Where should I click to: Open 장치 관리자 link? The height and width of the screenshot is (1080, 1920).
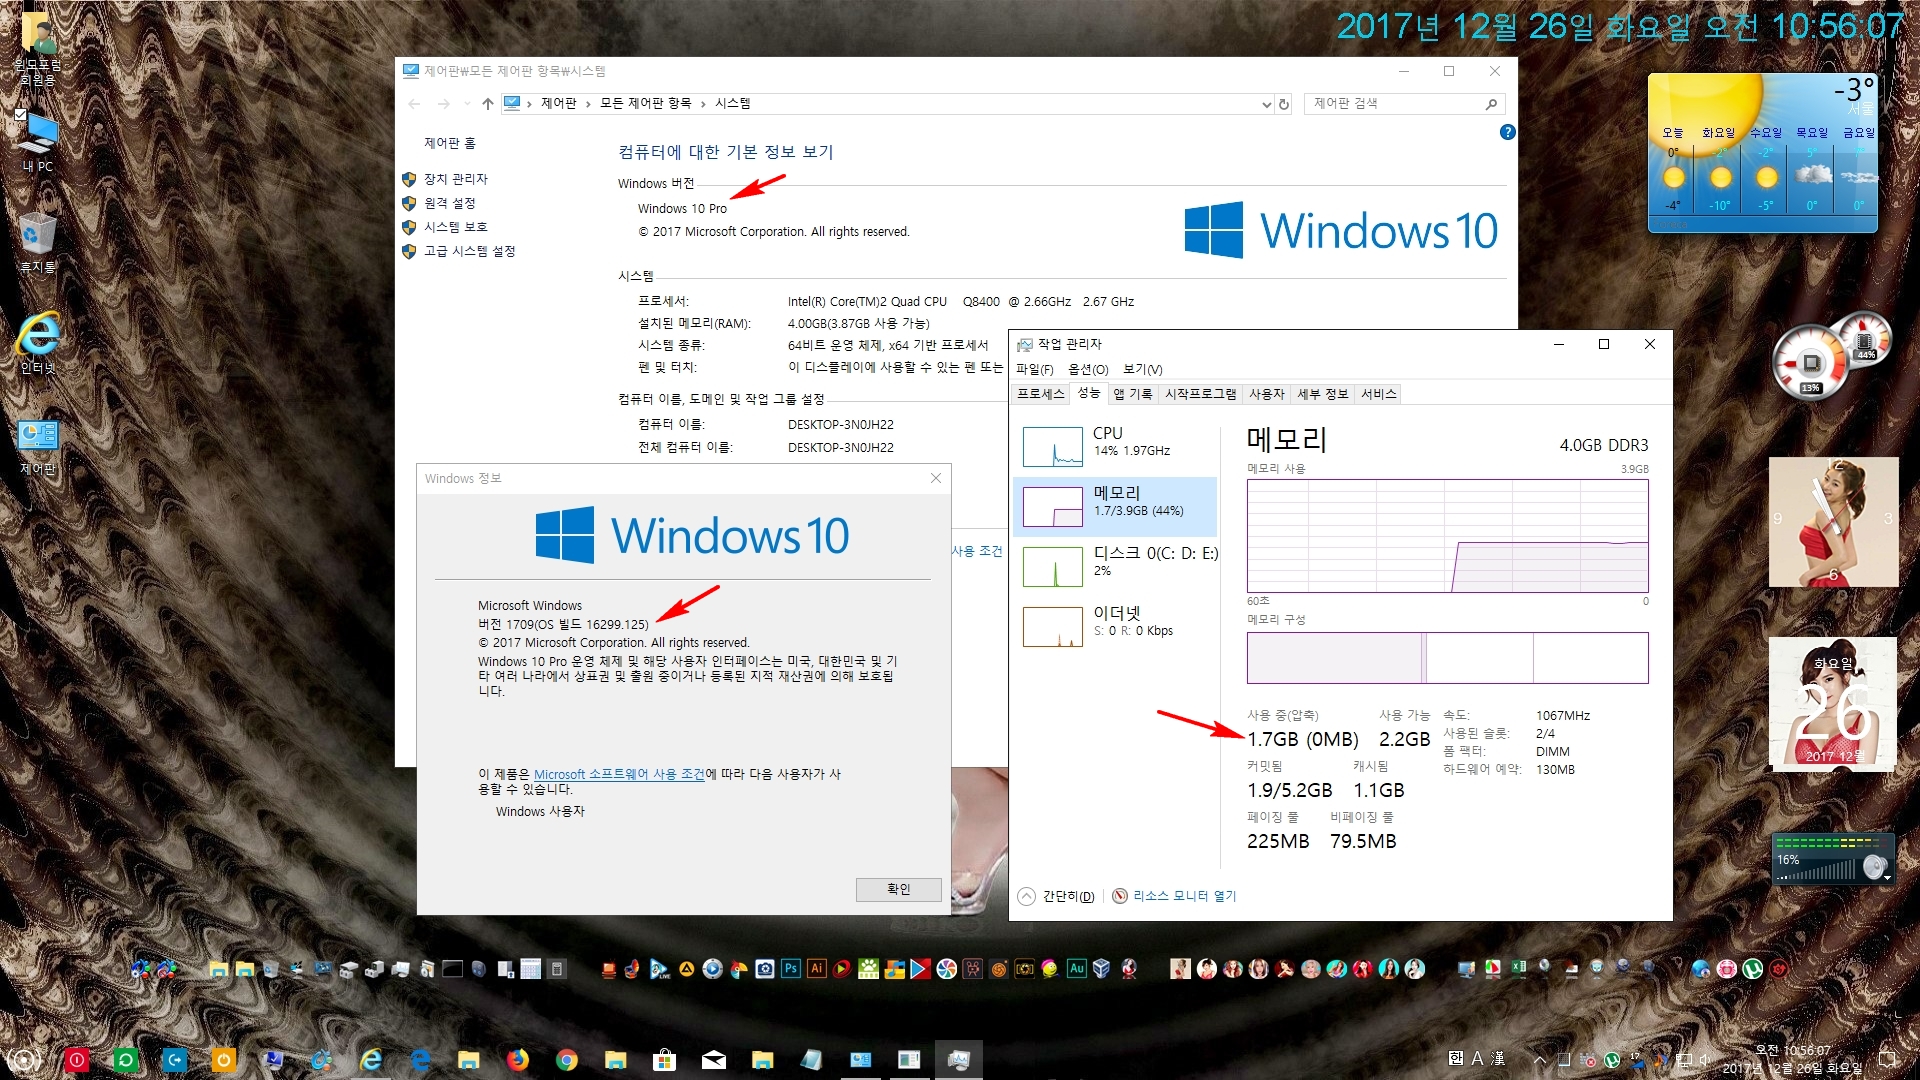click(x=456, y=179)
